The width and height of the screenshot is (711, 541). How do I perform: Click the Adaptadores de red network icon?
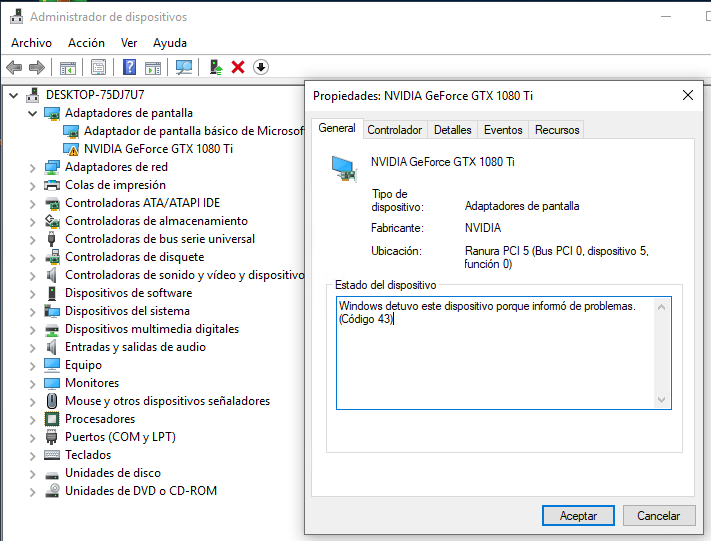coord(52,167)
